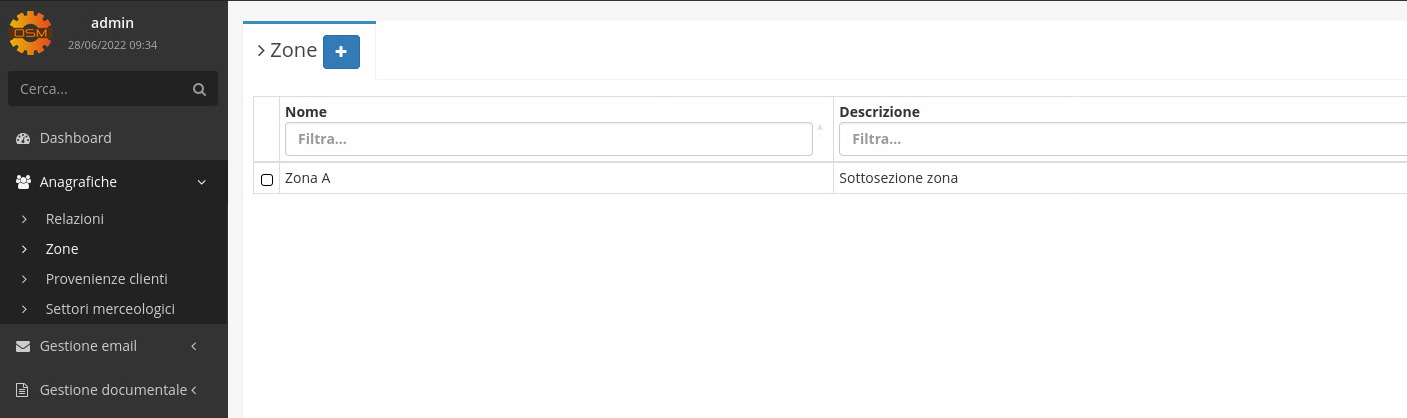Open the Zona A record row
This screenshot has height=418, width=1407.
pos(830,178)
